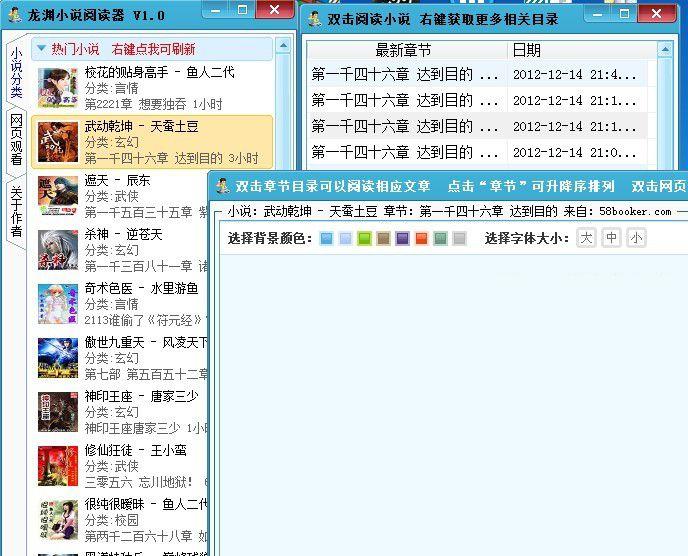Image resolution: width=688 pixels, height=556 pixels.
Task: Set font size to 大
Action: pos(586,238)
